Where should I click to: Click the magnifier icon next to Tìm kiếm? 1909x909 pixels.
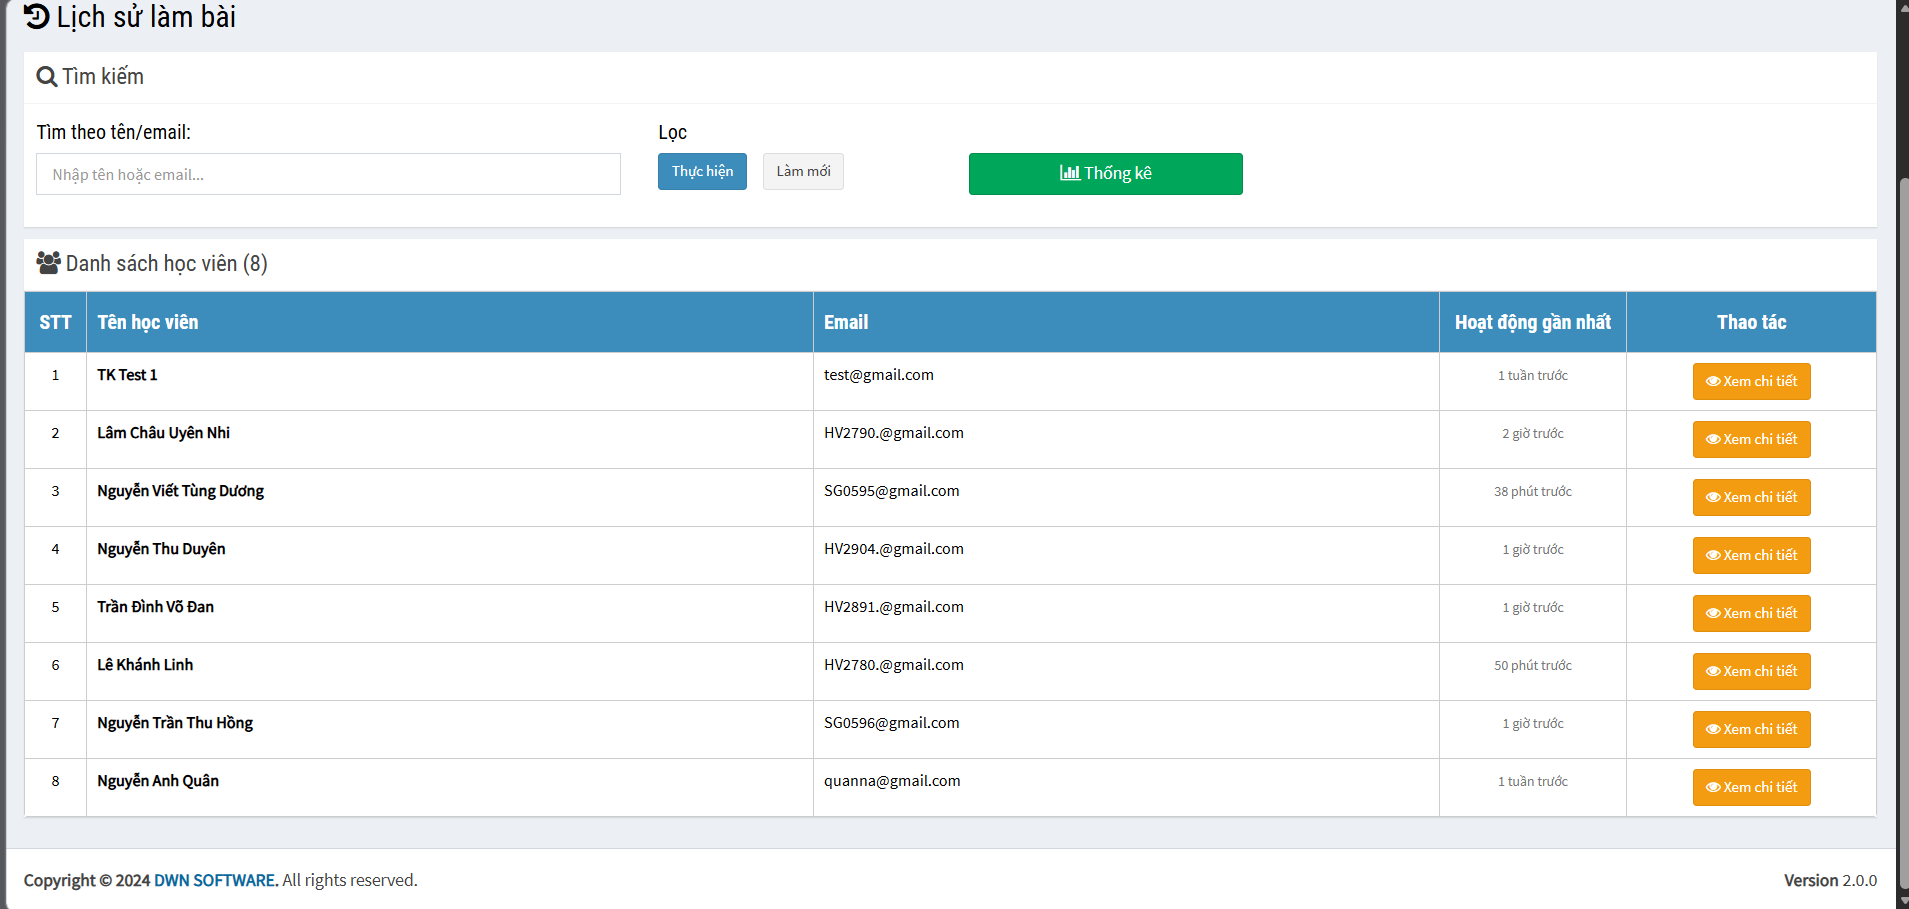[46, 77]
